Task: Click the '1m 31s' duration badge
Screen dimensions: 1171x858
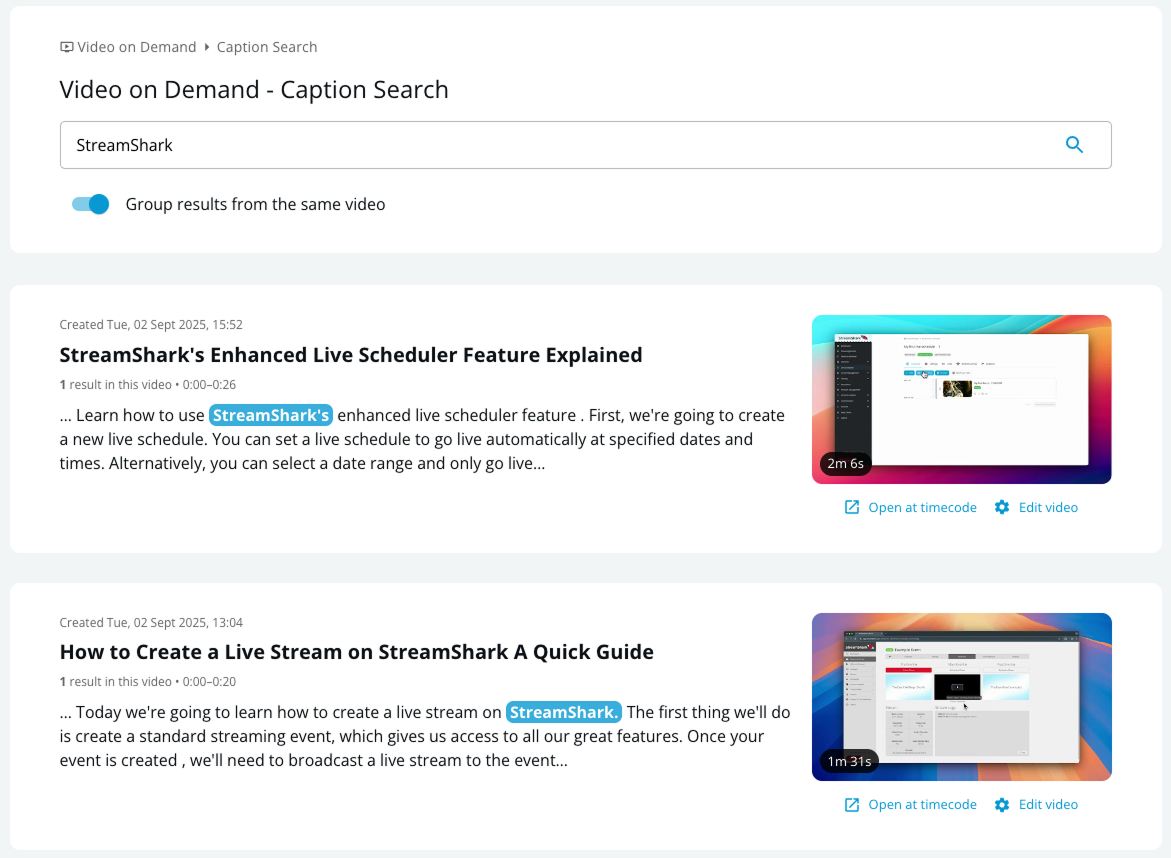Action: pyautogui.click(x=849, y=761)
